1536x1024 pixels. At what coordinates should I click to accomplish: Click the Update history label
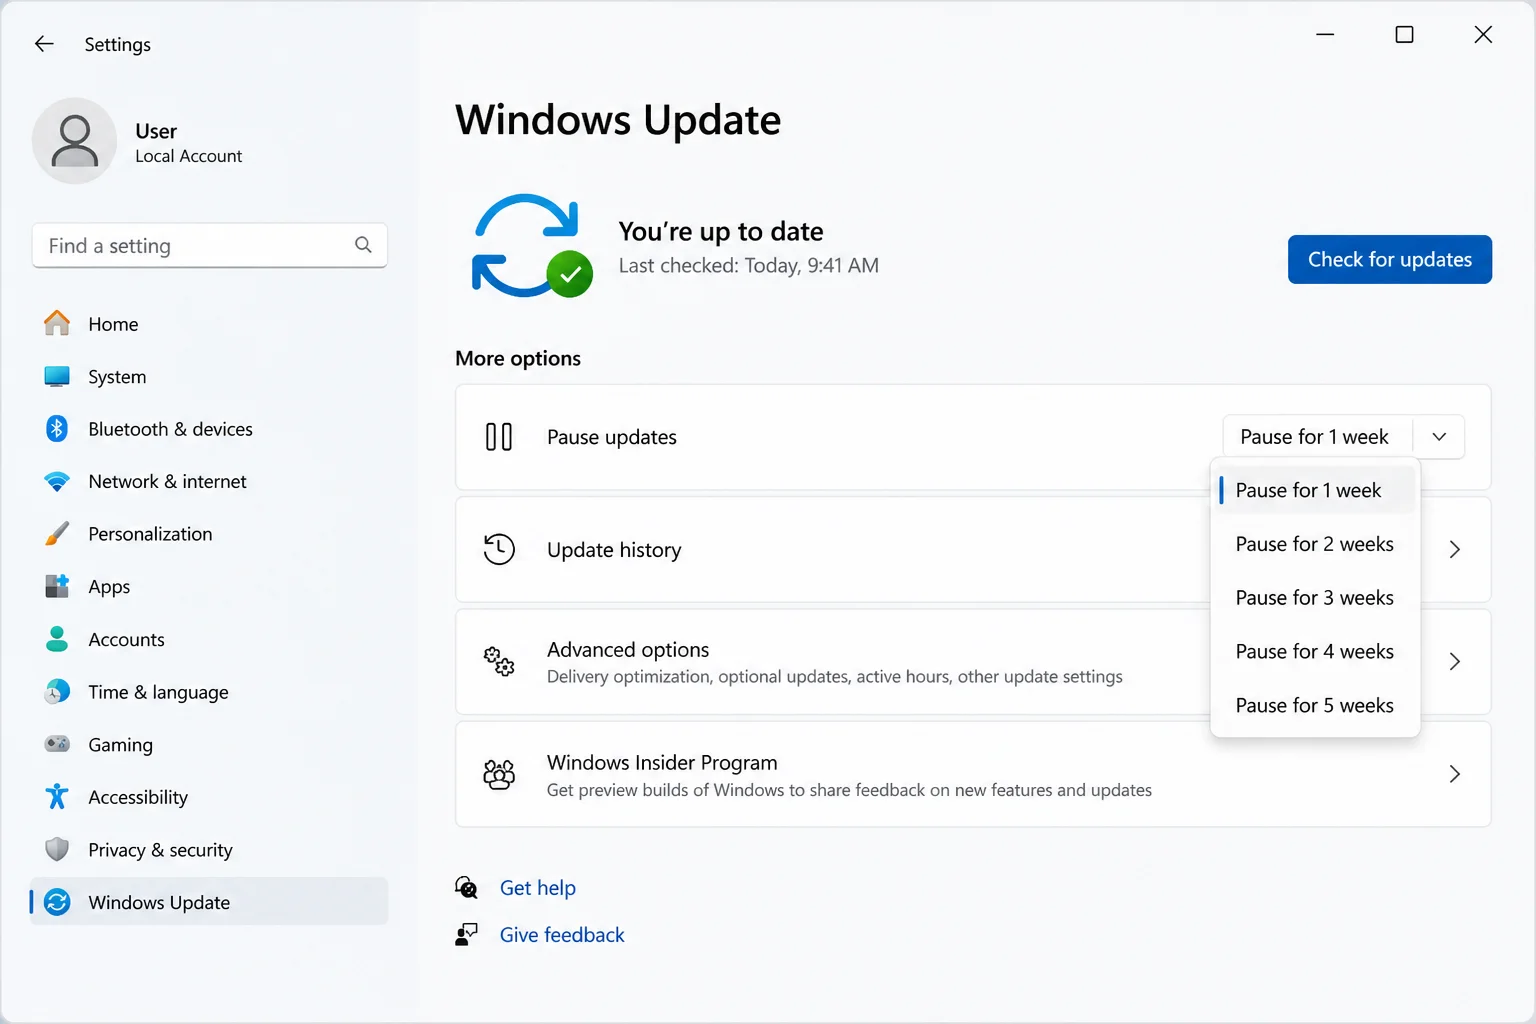point(614,550)
